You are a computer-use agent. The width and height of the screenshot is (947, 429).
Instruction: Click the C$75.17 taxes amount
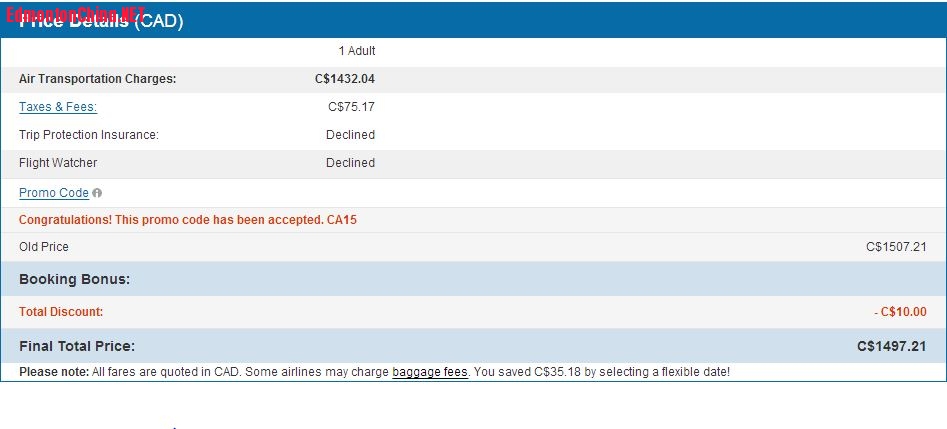[x=351, y=107]
